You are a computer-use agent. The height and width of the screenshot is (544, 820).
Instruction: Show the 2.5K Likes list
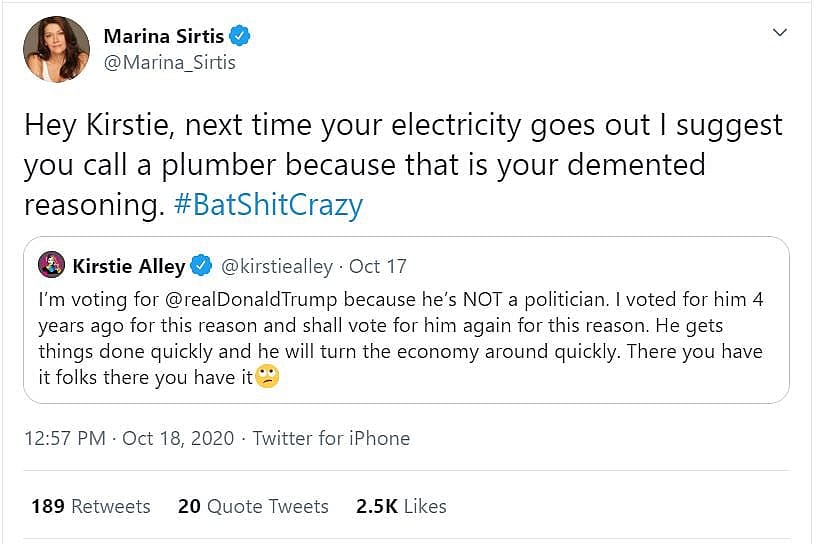click(x=401, y=506)
